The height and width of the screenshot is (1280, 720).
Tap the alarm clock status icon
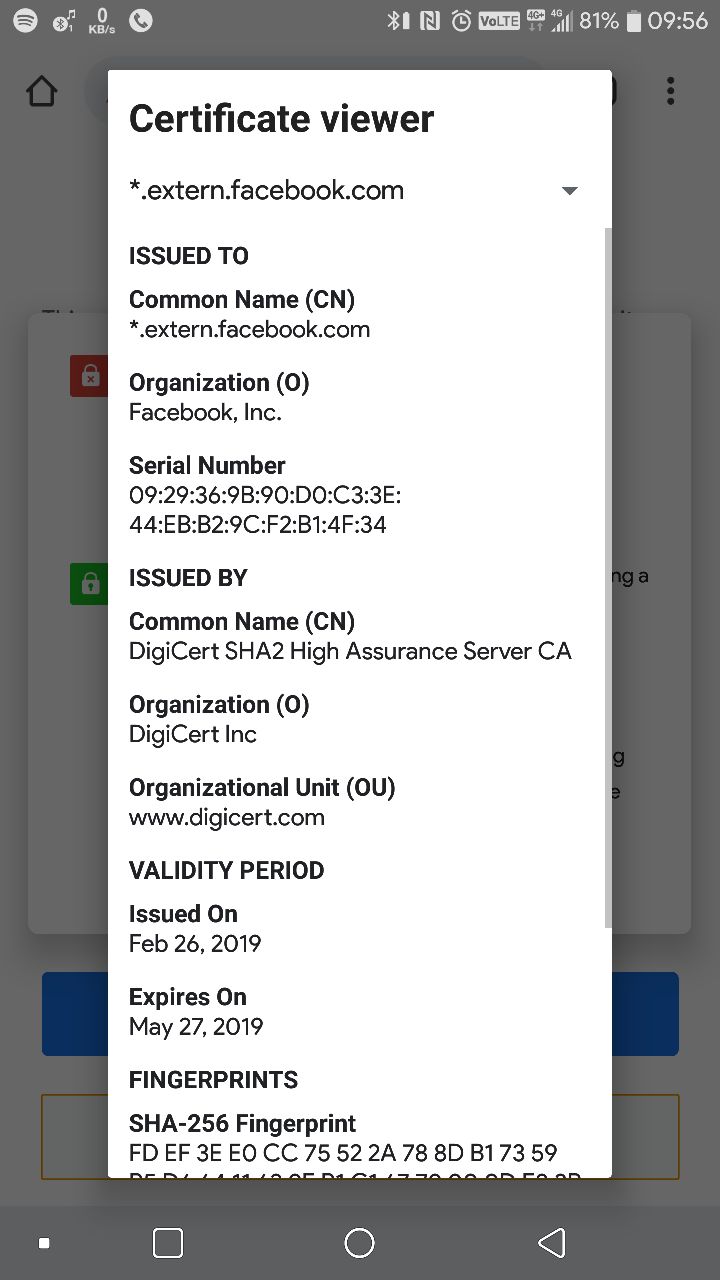[461, 20]
